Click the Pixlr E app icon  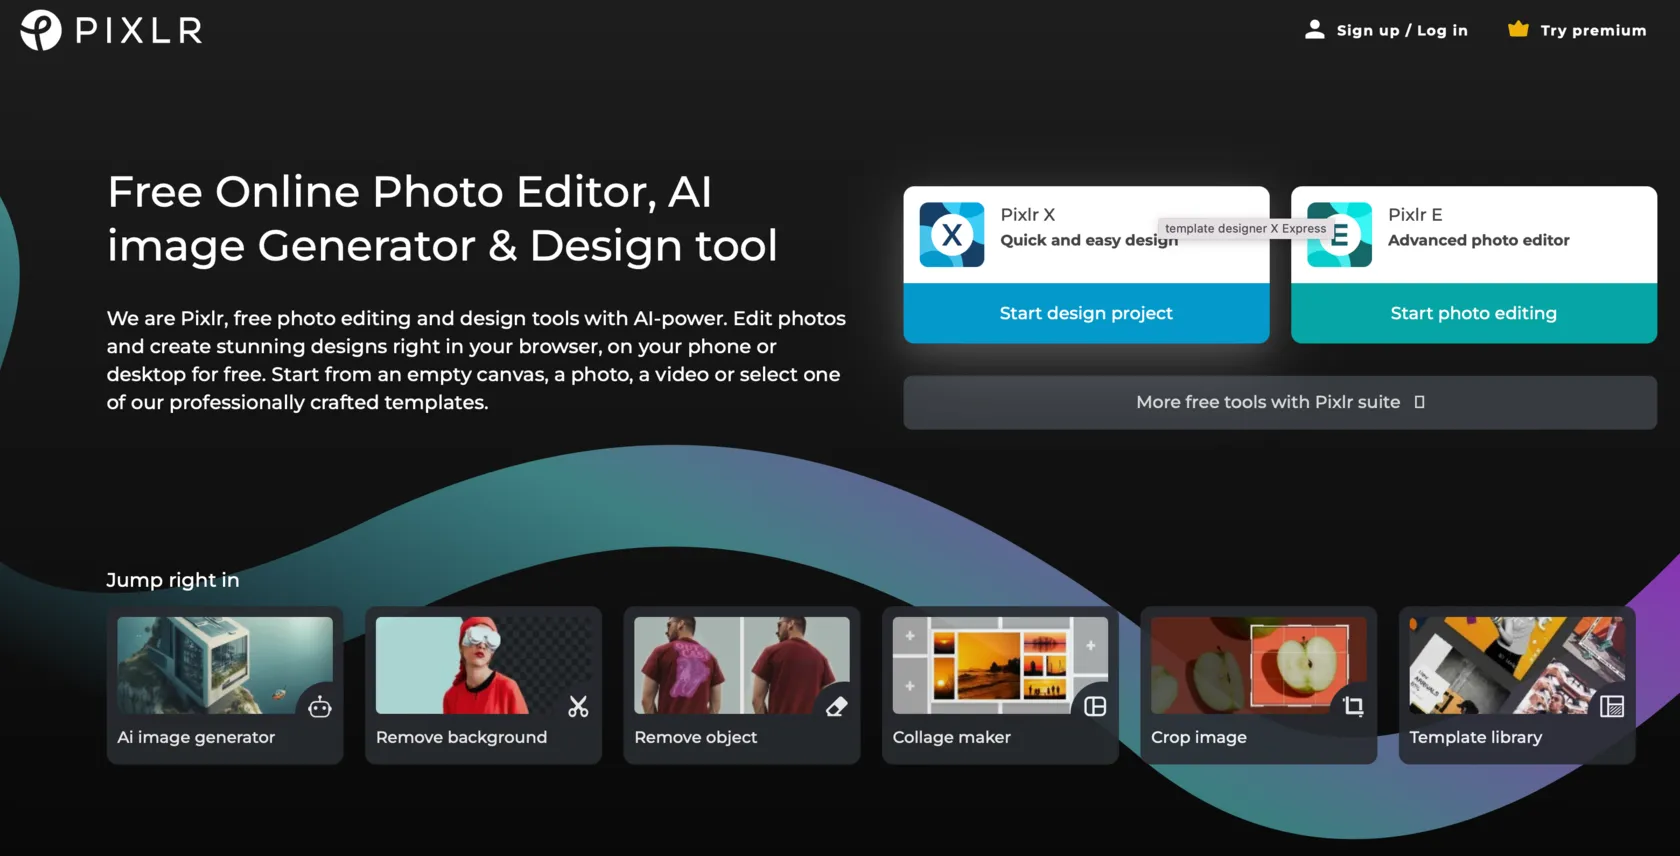(1339, 235)
